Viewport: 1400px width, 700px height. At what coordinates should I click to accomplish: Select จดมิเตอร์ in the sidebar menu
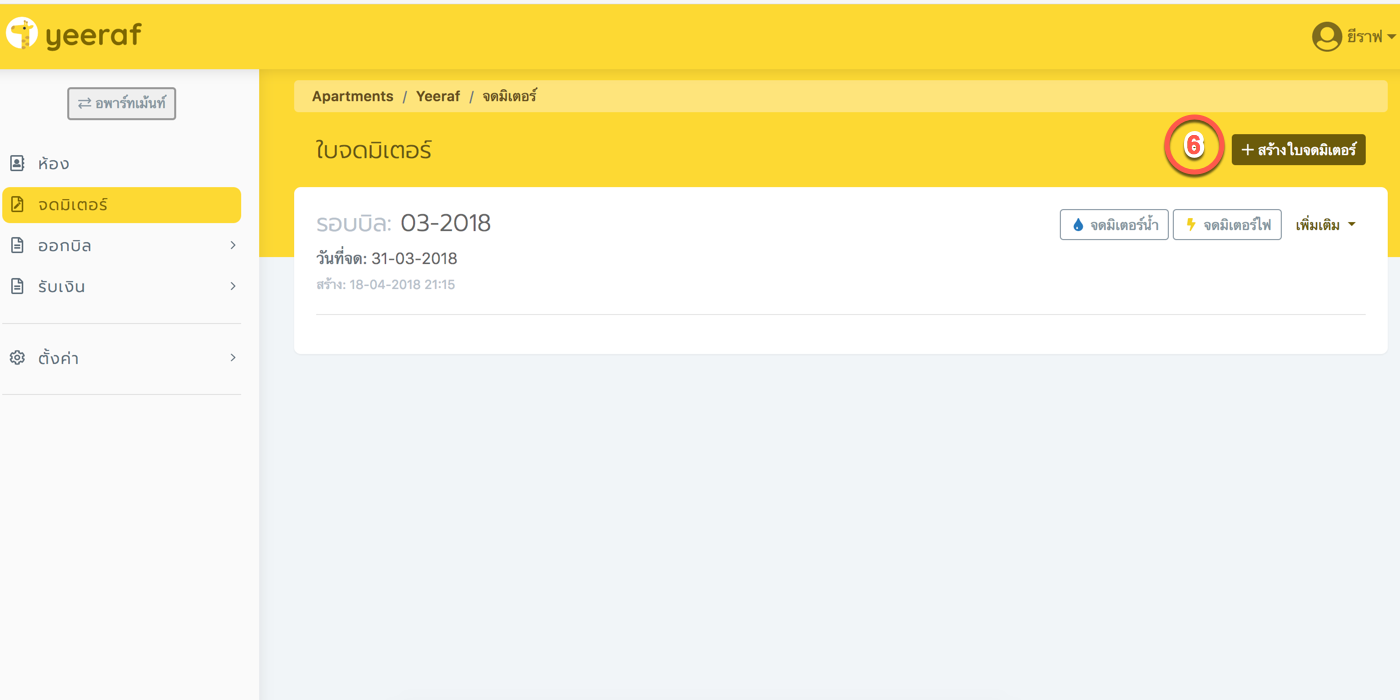tap(122, 204)
